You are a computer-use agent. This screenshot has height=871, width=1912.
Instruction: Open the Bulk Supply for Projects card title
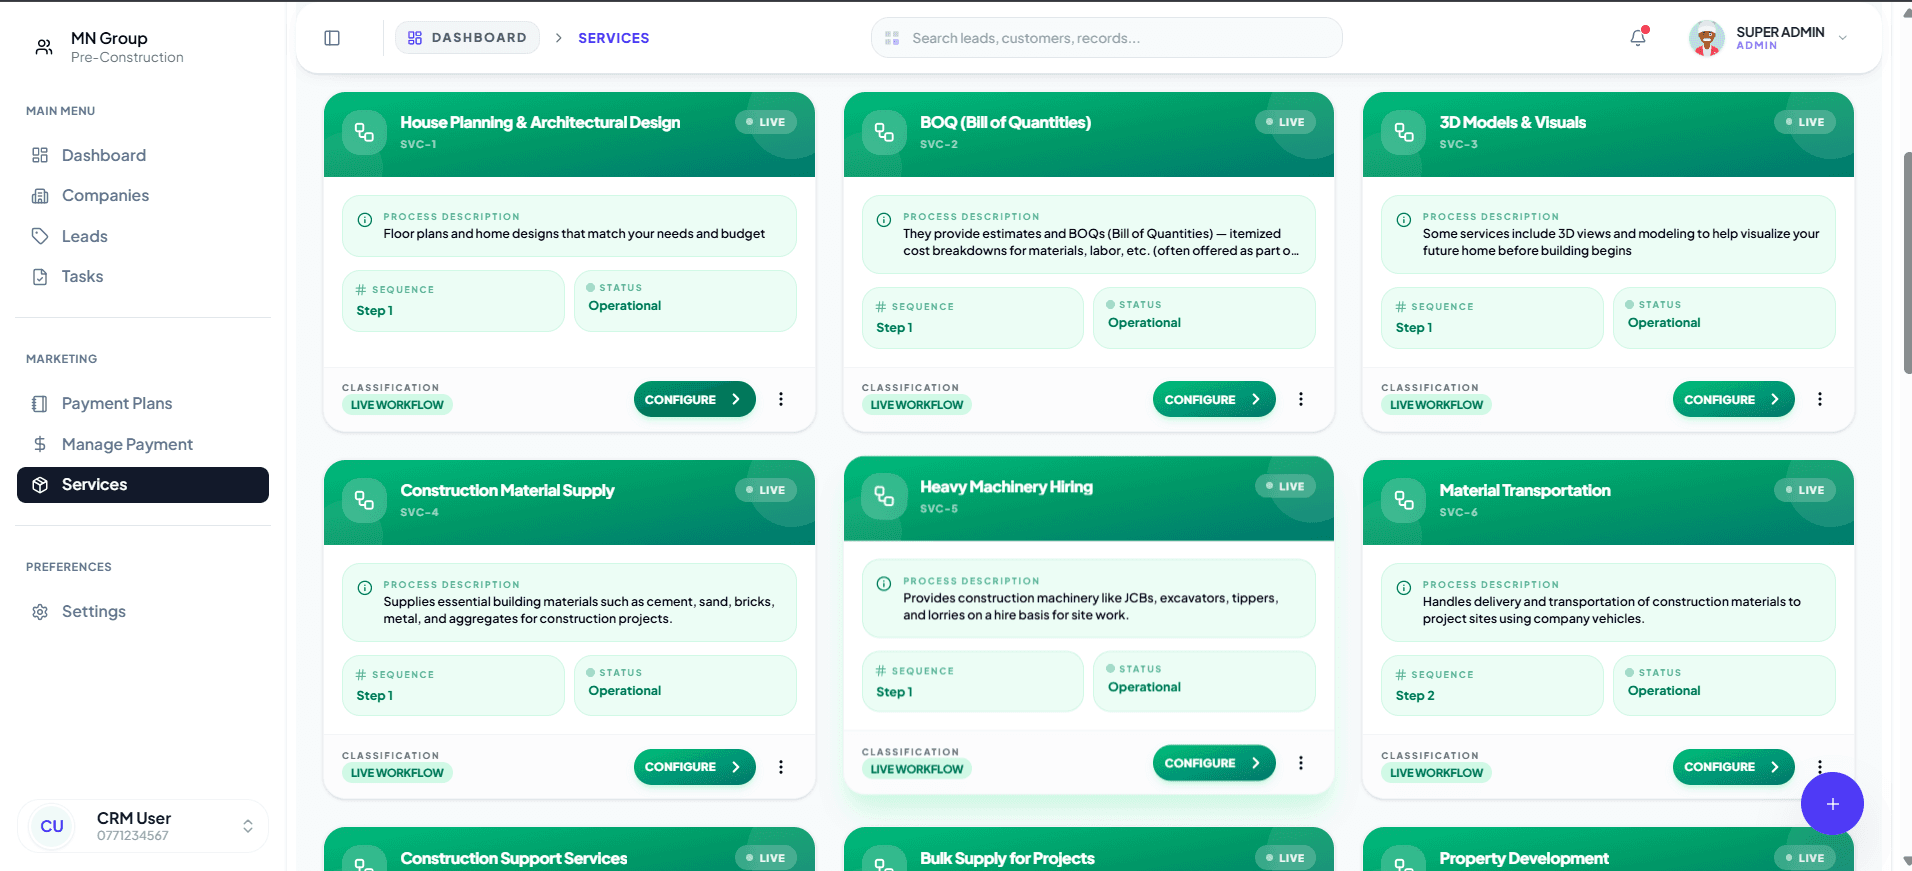[1007, 858]
